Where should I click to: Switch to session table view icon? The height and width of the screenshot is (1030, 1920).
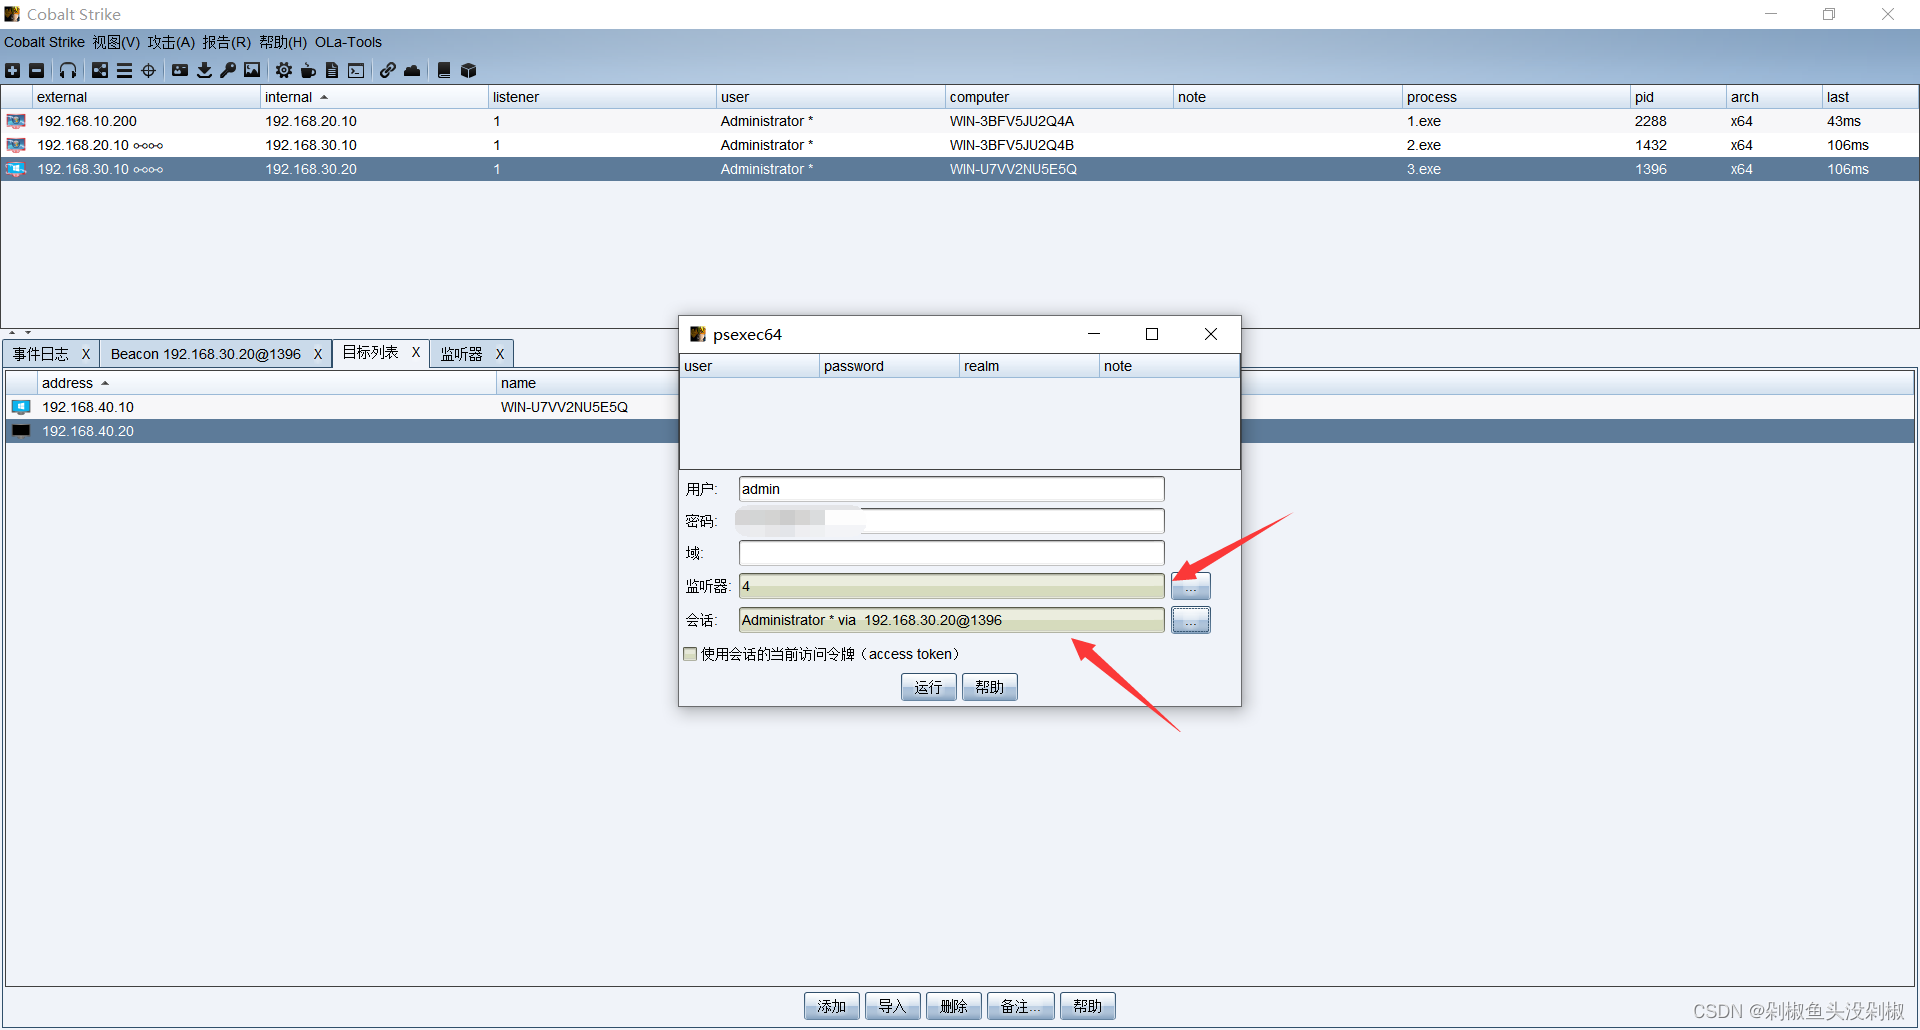pos(124,70)
